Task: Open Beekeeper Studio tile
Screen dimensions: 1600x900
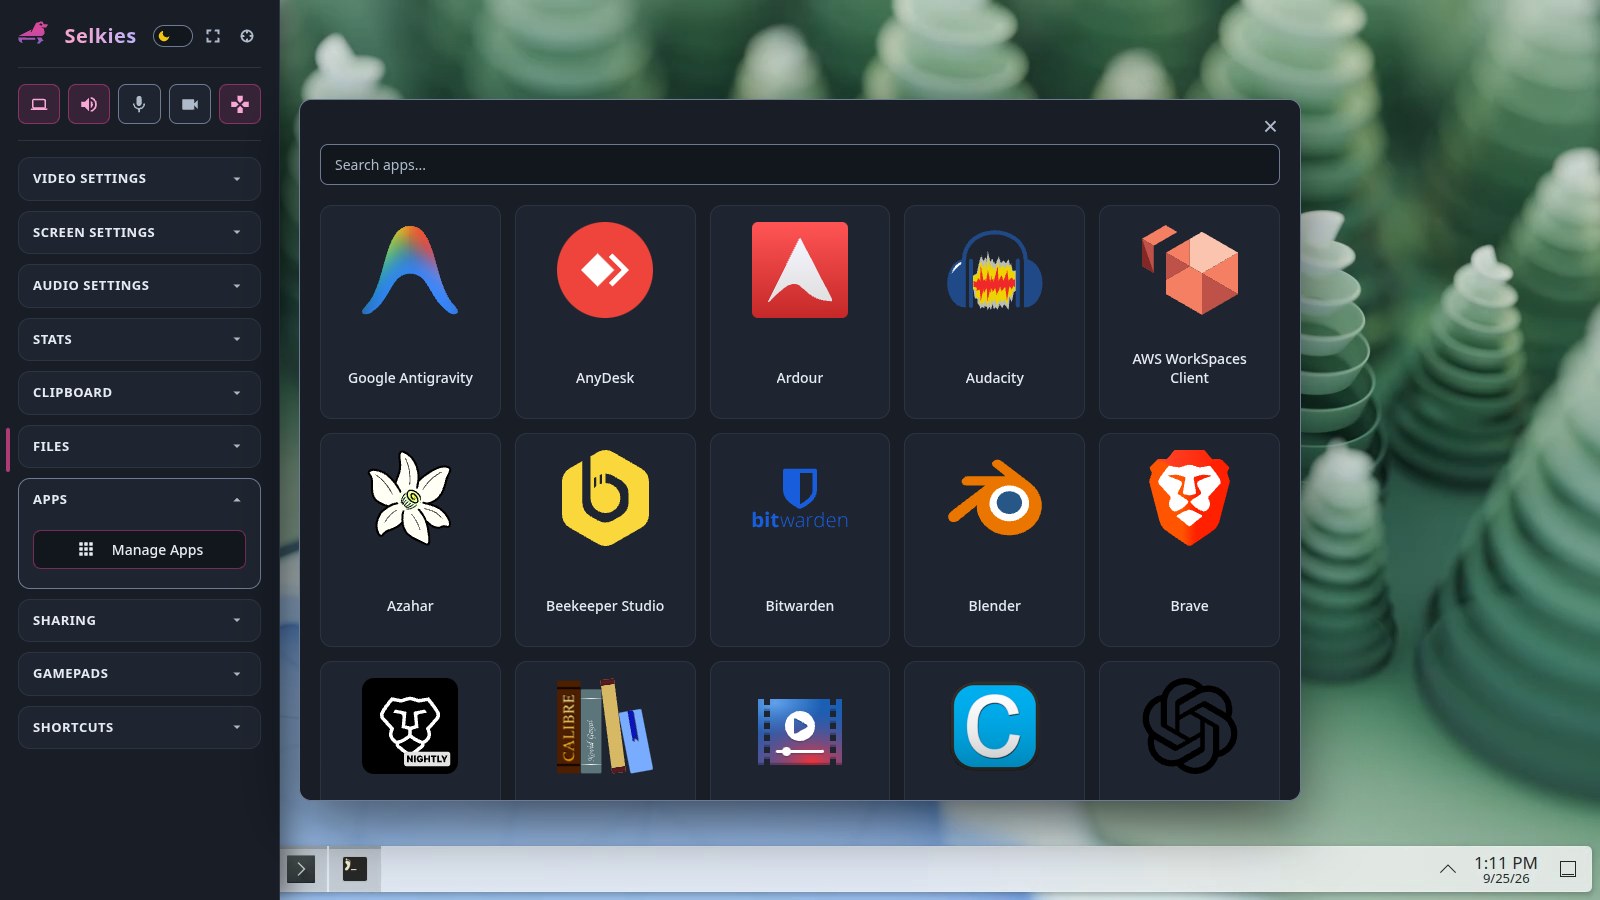Action: coord(605,540)
